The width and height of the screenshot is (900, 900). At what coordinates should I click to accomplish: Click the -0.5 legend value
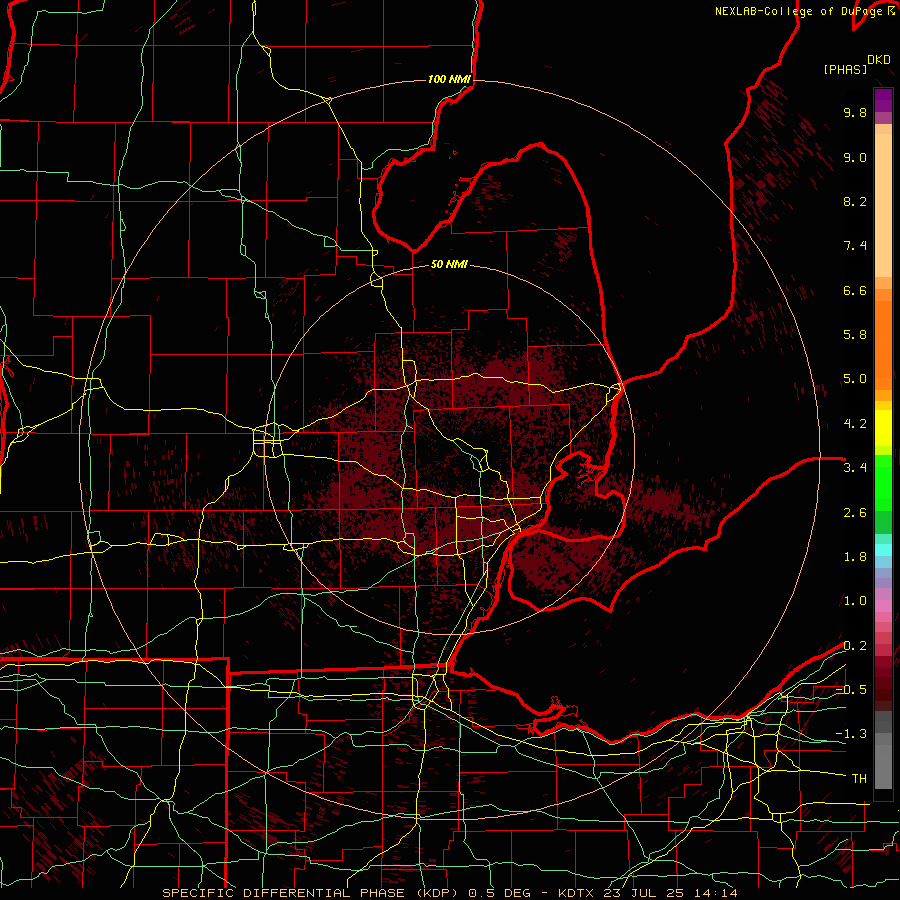[x=851, y=690]
